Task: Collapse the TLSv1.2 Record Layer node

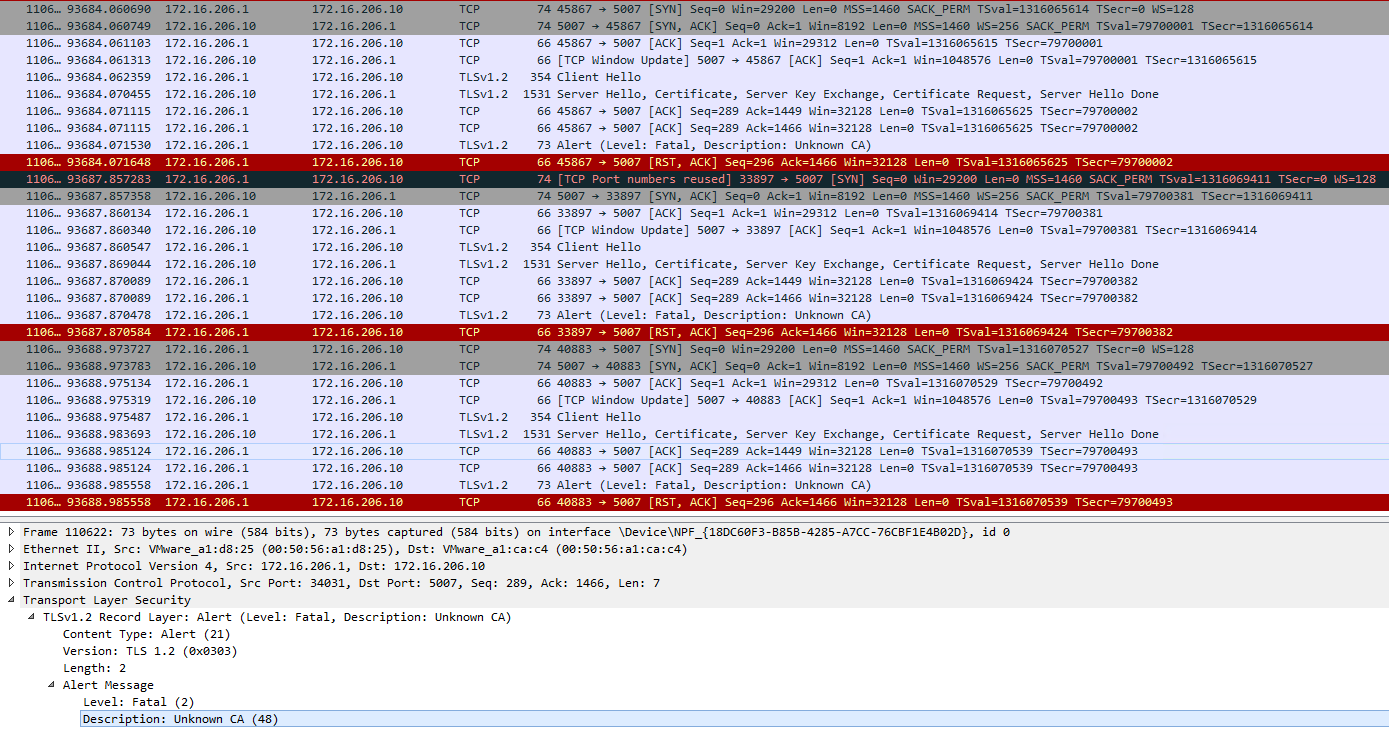Action: tap(32, 617)
